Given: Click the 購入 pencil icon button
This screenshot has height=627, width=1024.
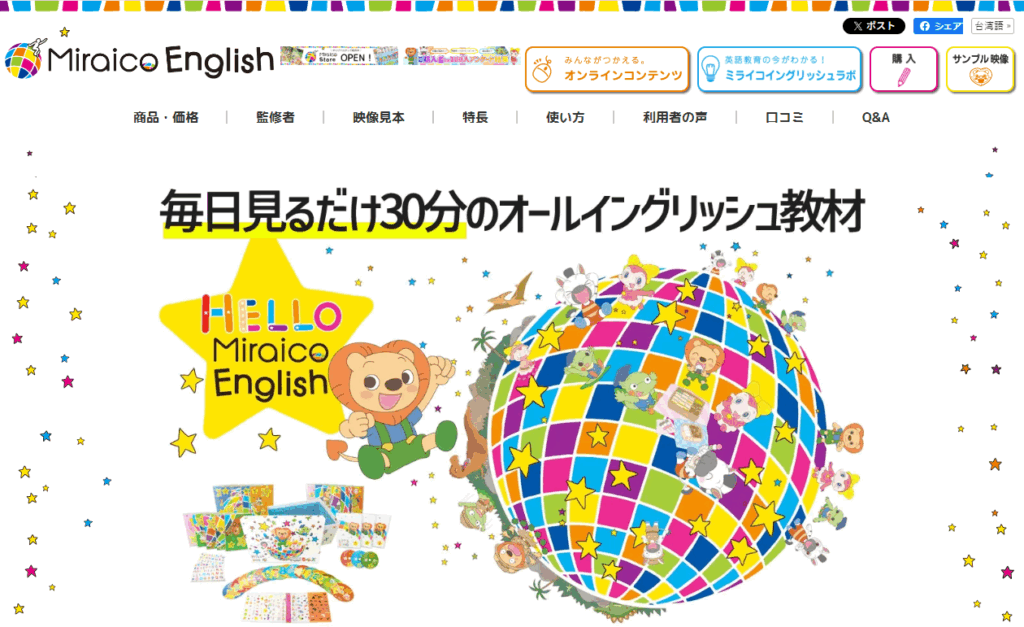Looking at the screenshot, I should (904, 69).
